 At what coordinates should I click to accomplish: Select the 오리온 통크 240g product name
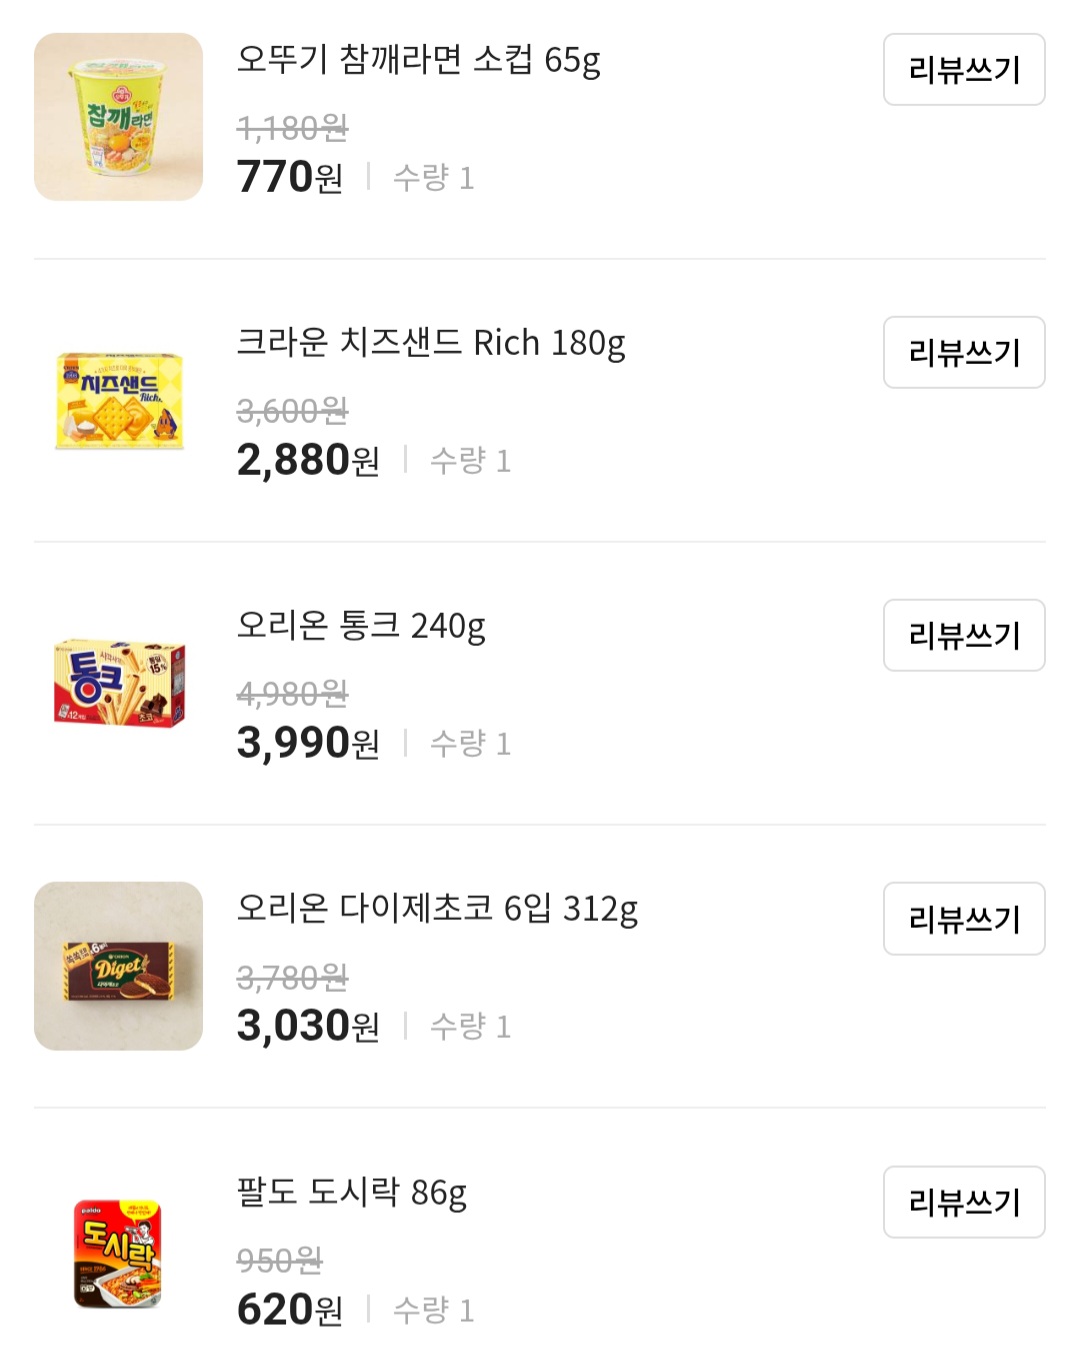pos(360,626)
